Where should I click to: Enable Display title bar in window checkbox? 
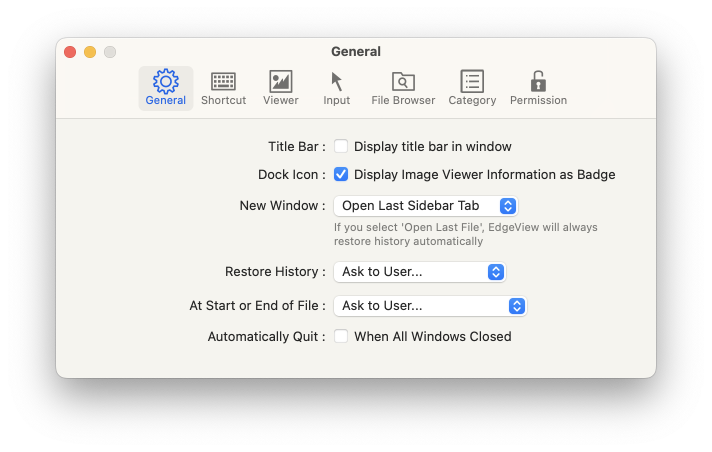(341, 146)
